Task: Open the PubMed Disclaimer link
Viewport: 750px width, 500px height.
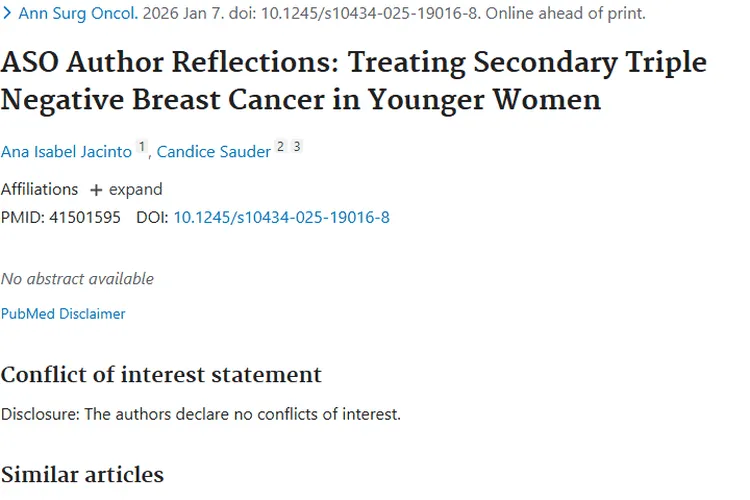Action: tap(63, 313)
